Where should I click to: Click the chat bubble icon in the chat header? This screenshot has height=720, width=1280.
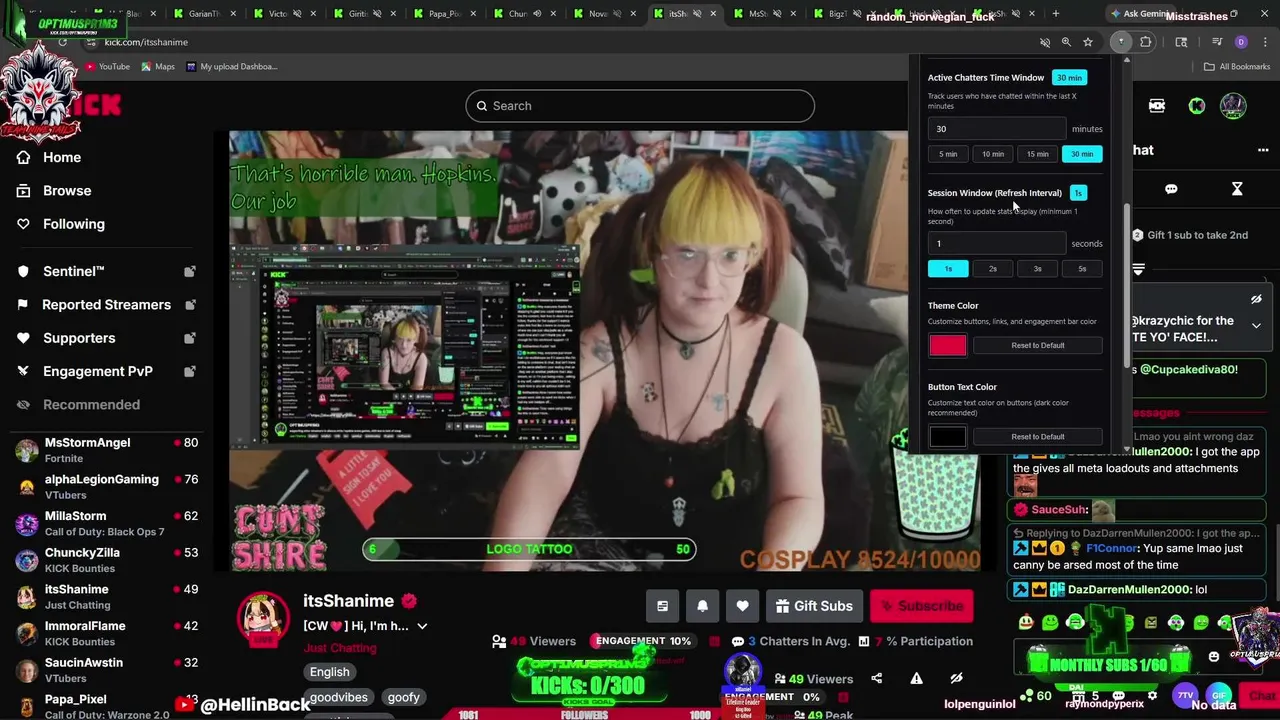coord(1171,189)
